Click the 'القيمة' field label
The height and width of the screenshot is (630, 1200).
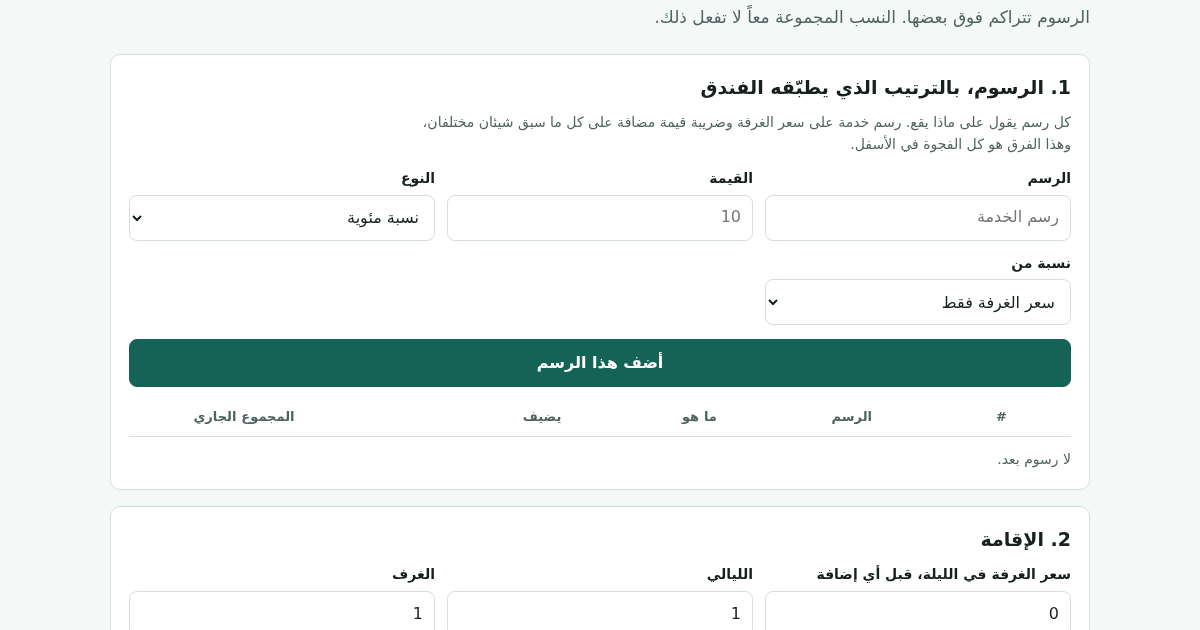click(731, 178)
